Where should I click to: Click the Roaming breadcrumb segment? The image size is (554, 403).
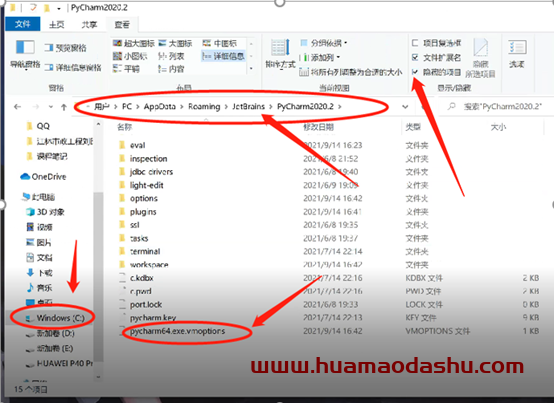click(204, 106)
